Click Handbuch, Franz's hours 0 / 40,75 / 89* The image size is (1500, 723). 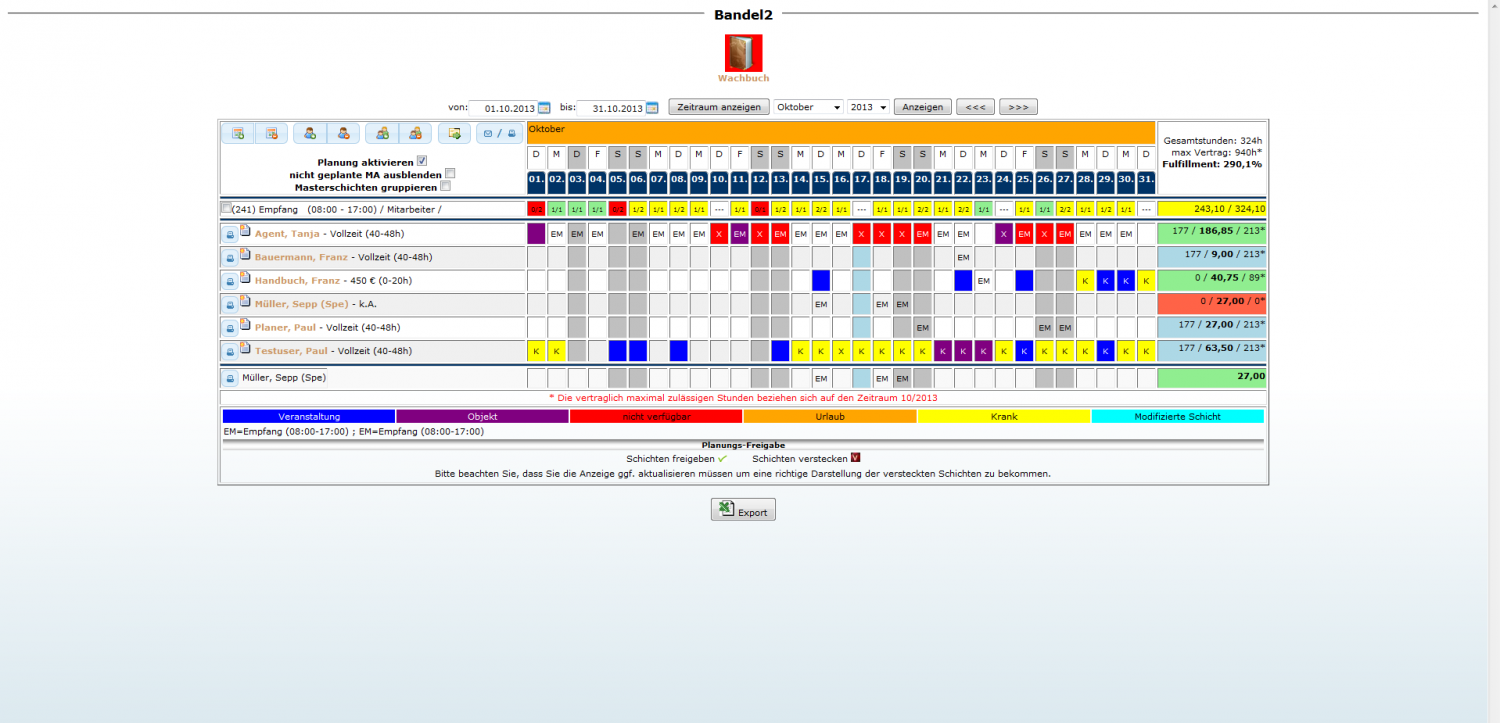[1212, 281]
